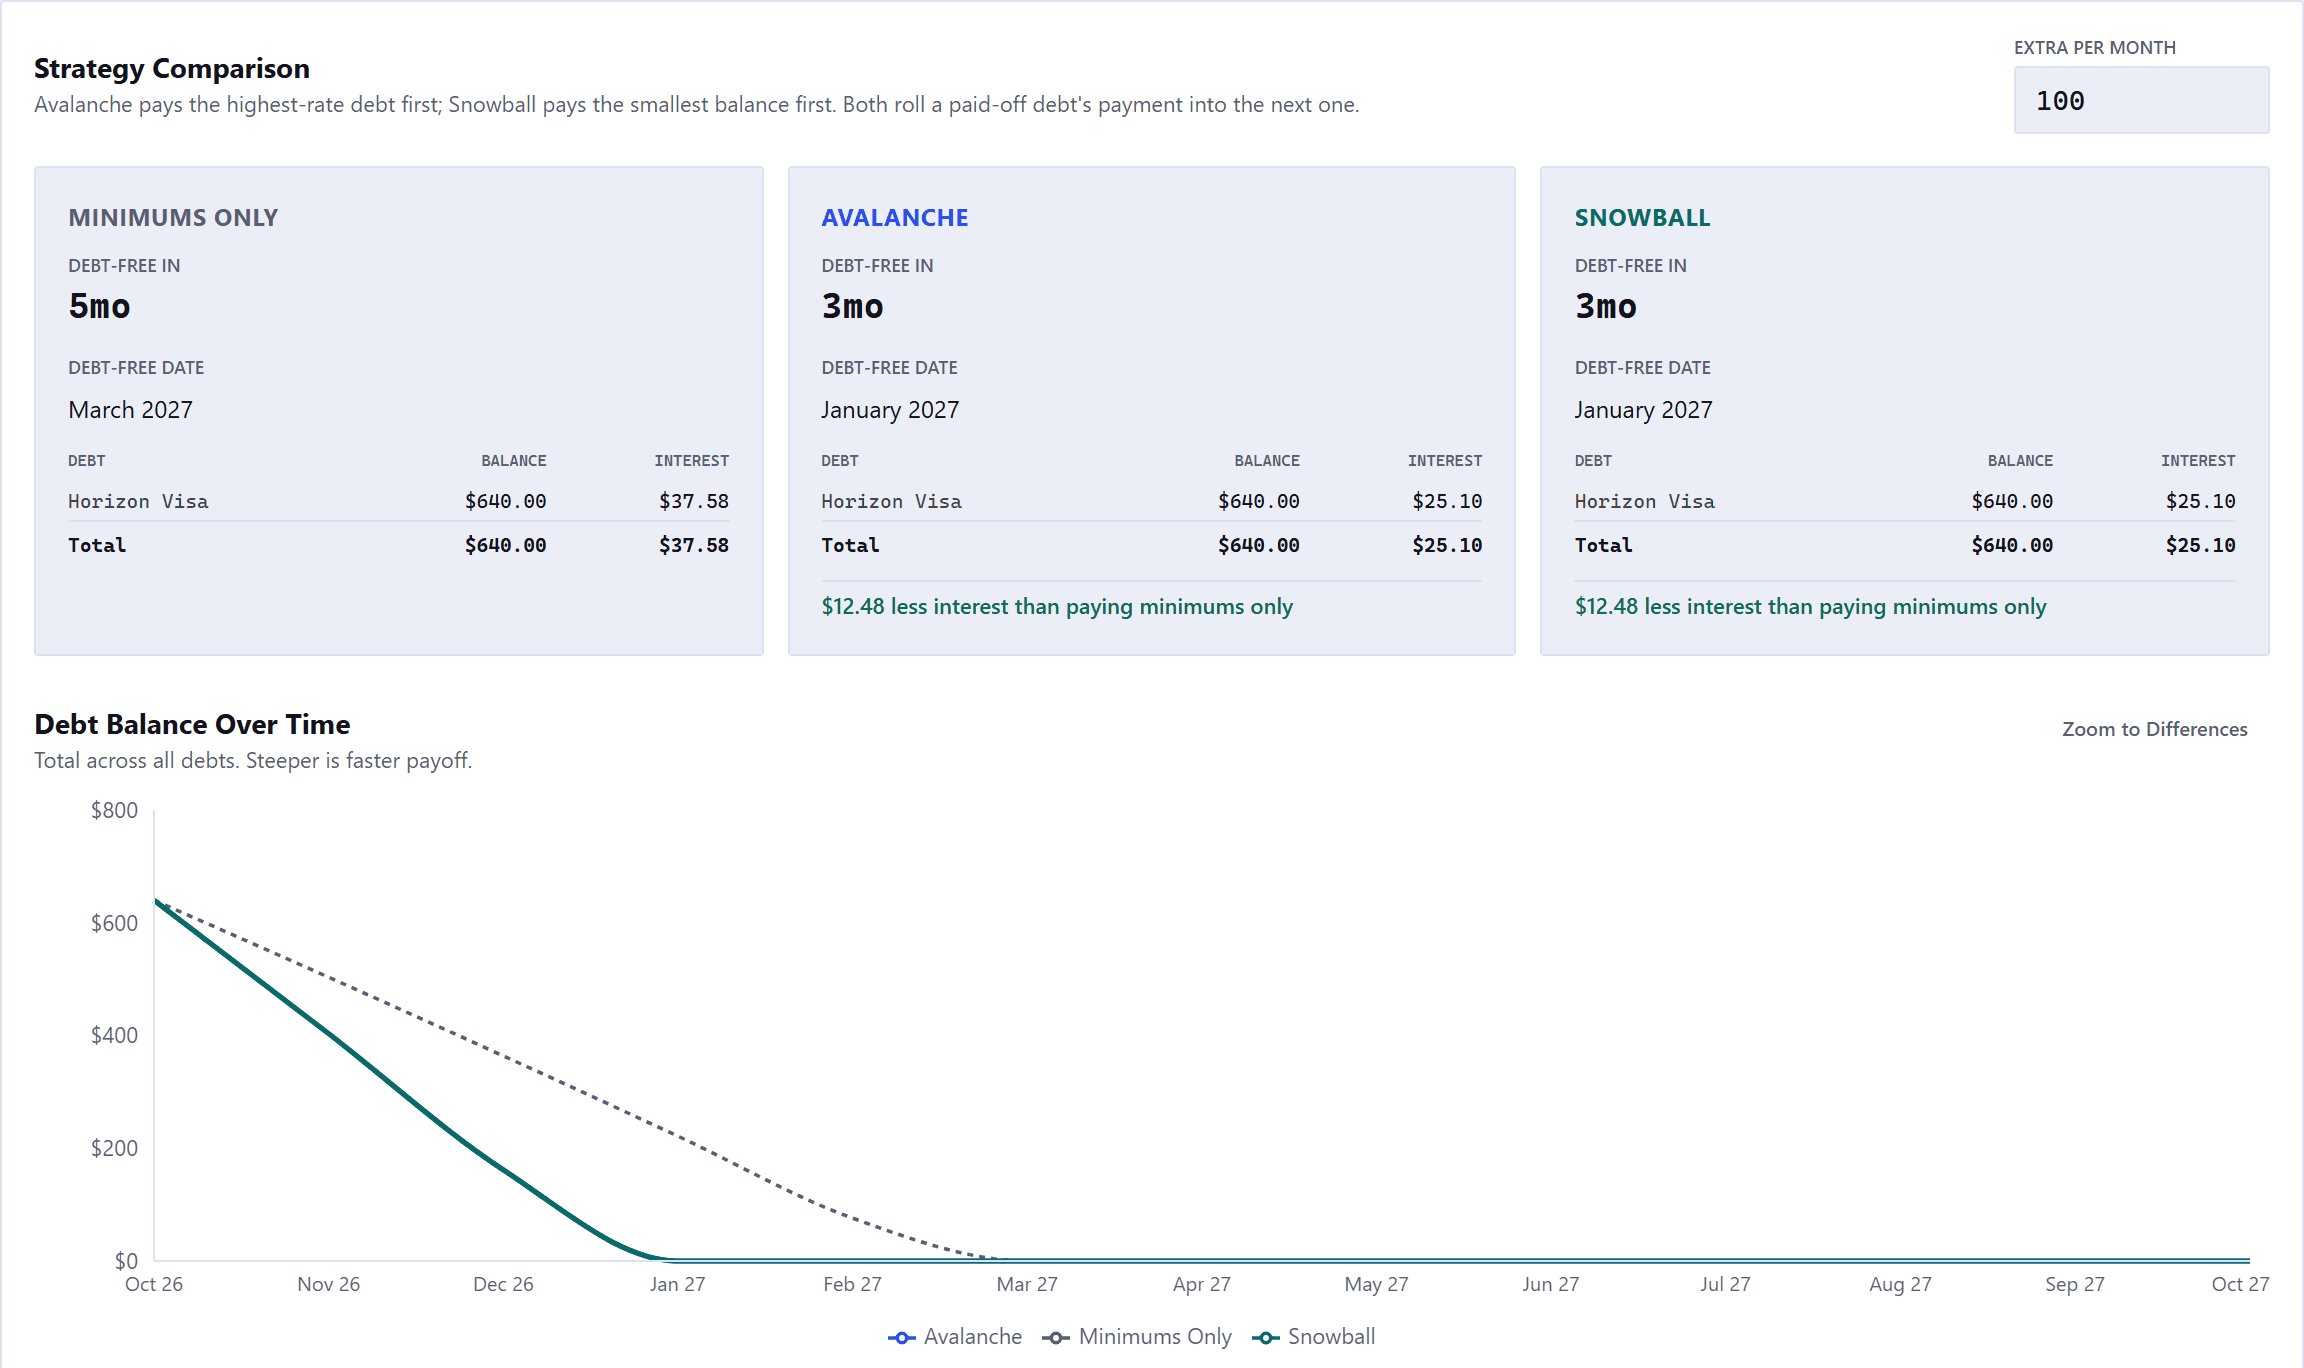This screenshot has height=1368, width=2304.
Task: Click $37.58 interest in Horizon Visa row
Action: coord(694,501)
